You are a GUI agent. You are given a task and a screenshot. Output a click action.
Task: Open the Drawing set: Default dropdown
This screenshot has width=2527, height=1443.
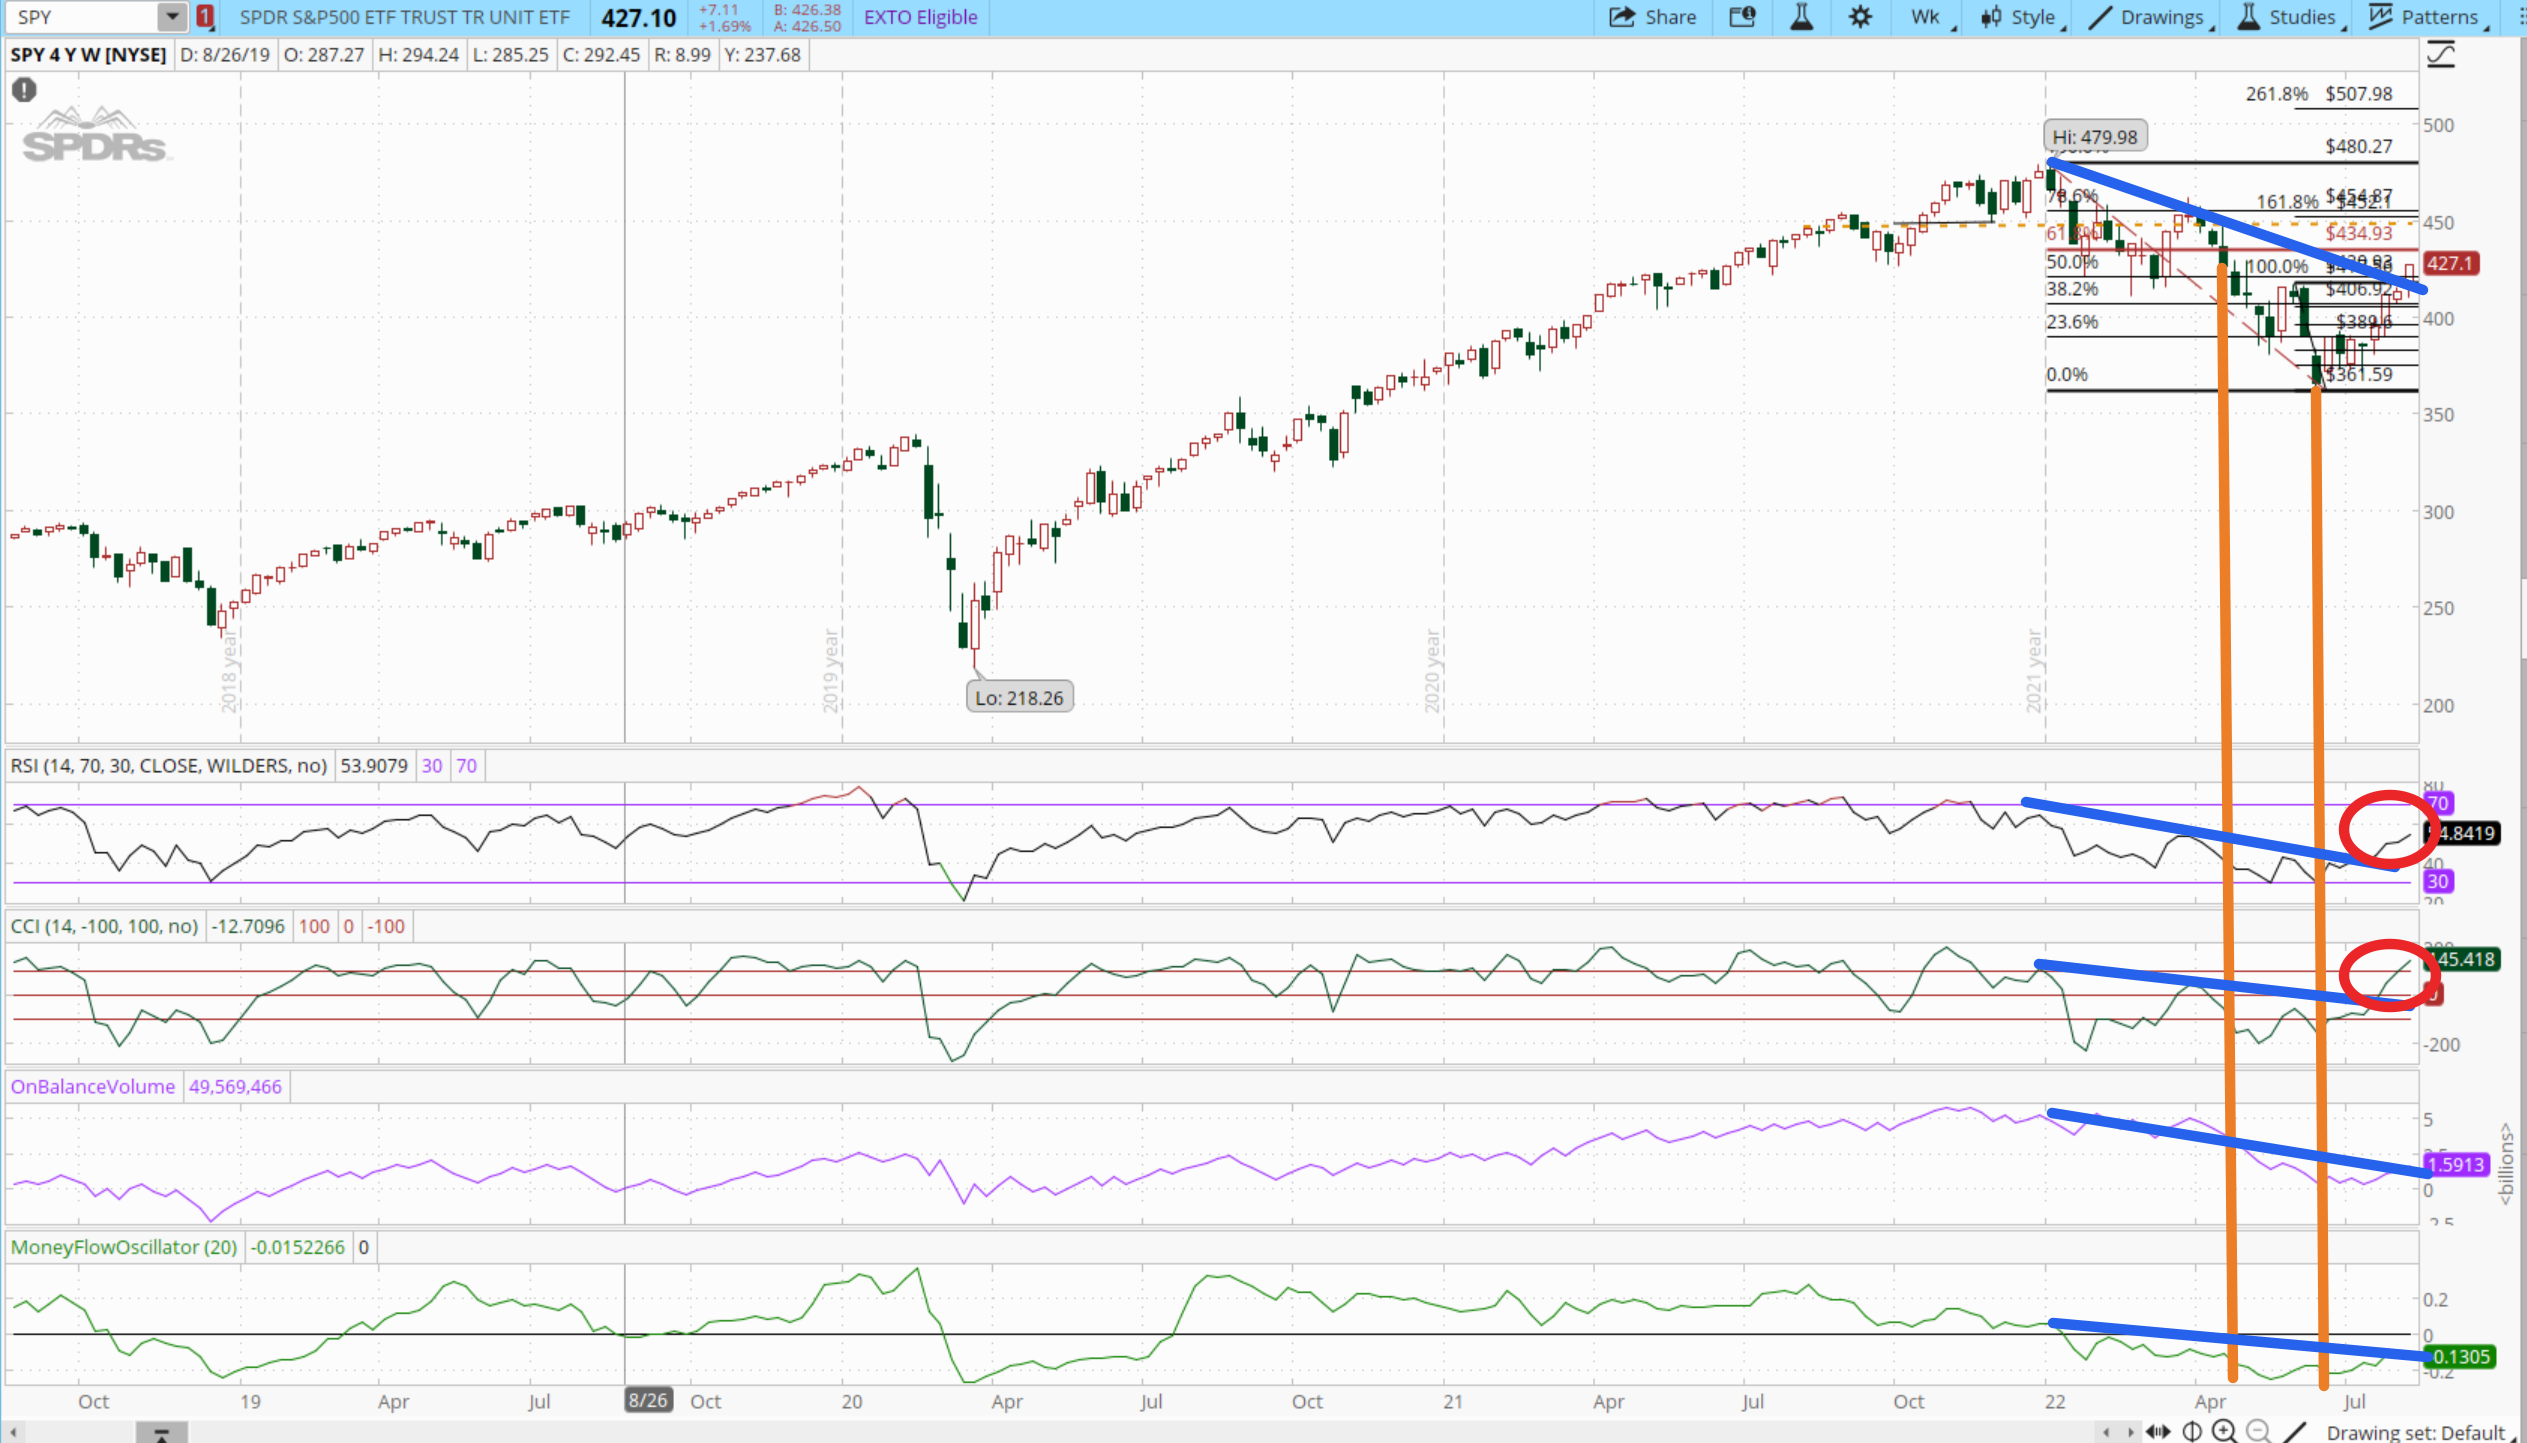(2415, 1432)
